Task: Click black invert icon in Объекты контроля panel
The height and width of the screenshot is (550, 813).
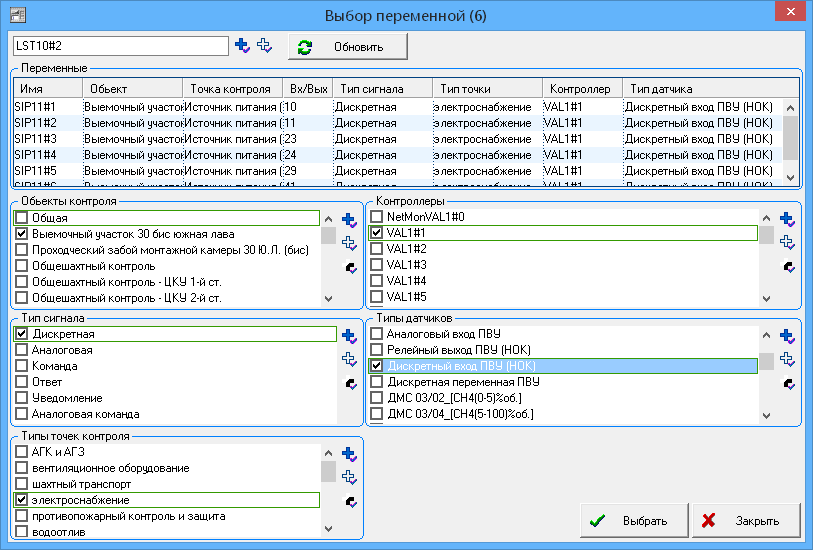Action: point(351,267)
